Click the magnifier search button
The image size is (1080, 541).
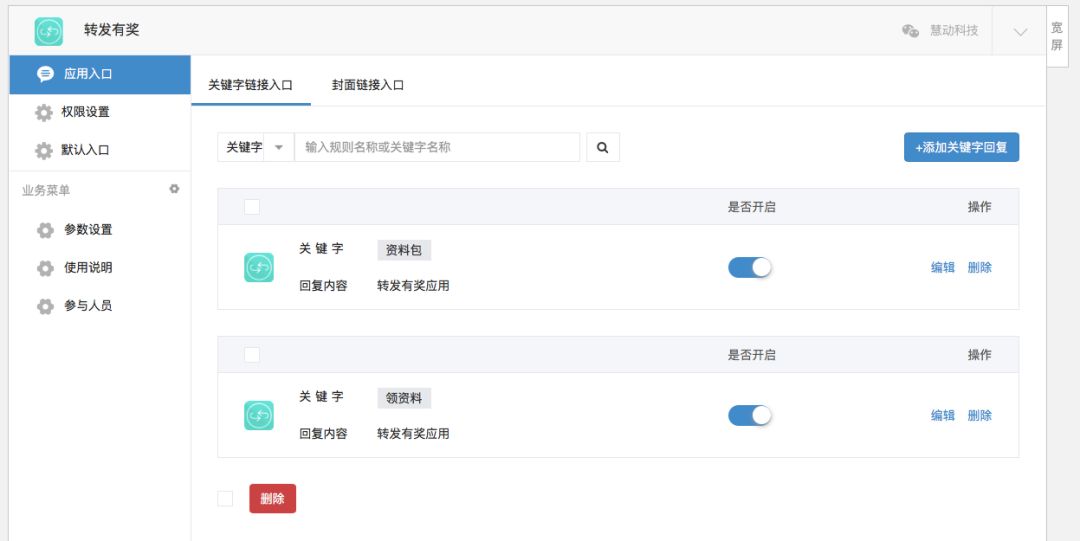point(603,147)
